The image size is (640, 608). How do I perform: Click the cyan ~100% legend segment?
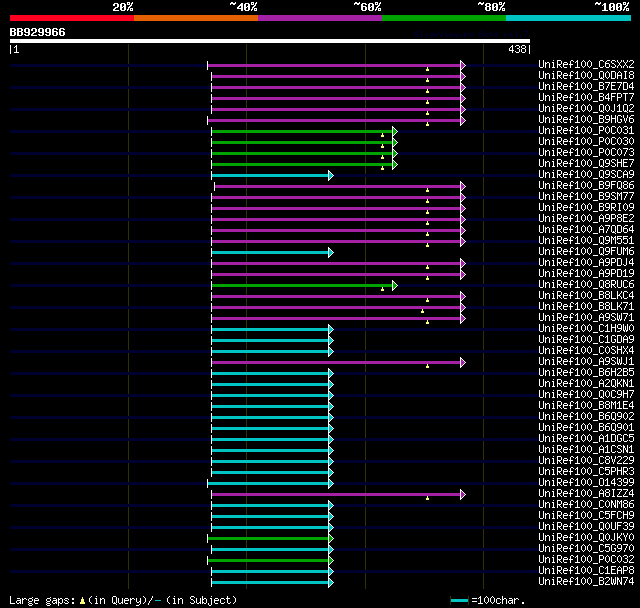click(x=569, y=18)
